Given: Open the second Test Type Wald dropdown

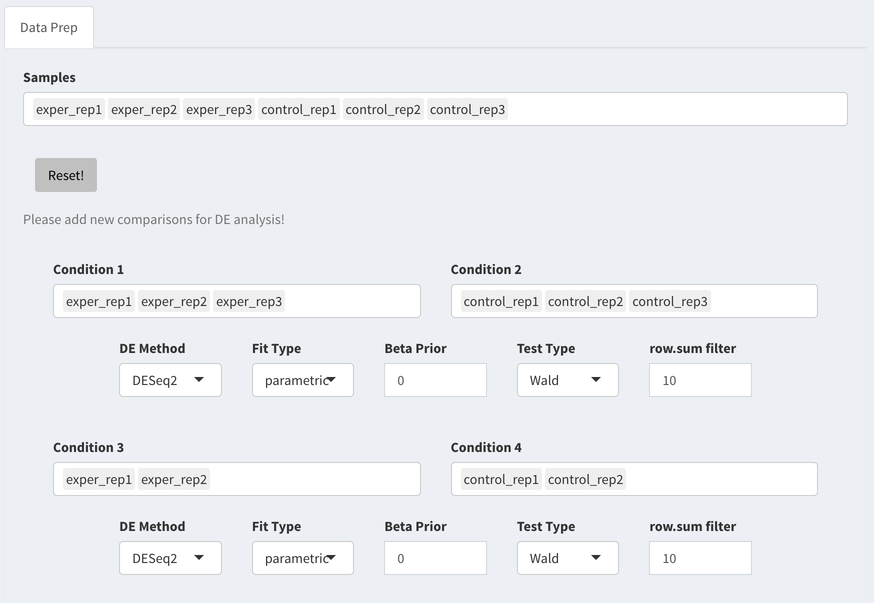Looking at the screenshot, I should [567, 558].
